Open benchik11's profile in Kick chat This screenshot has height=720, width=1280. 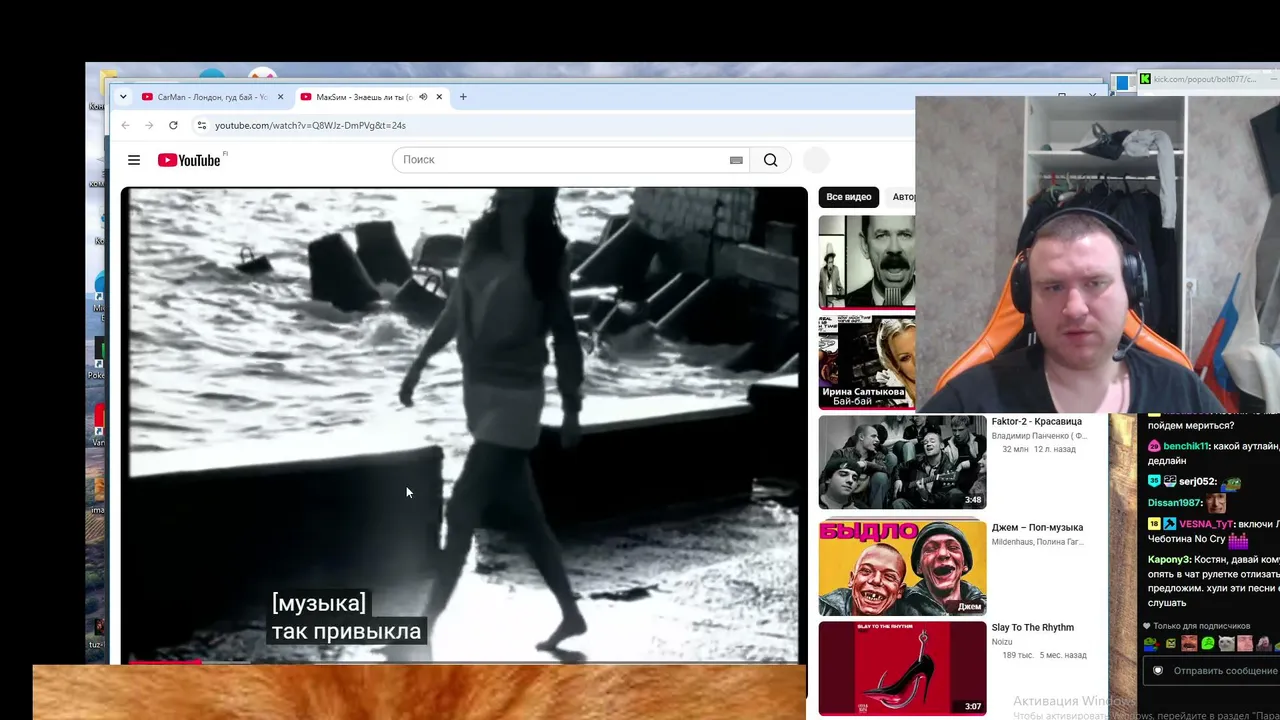(x=1187, y=446)
